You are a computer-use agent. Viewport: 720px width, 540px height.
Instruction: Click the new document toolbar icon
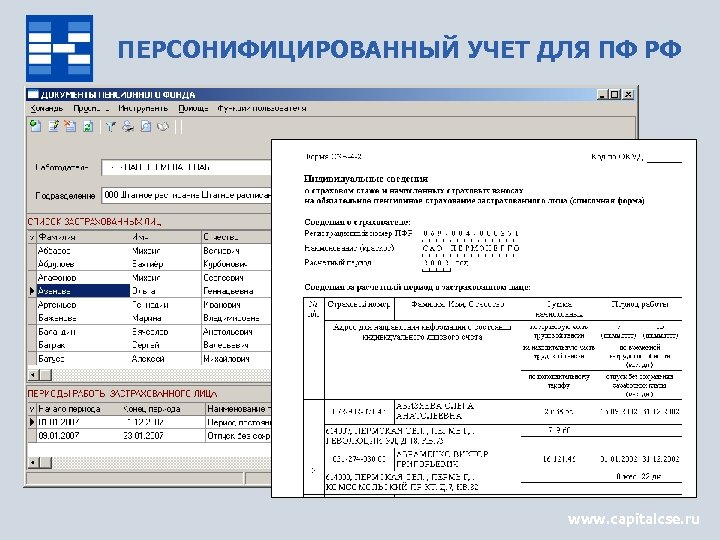[x=35, y=126]
